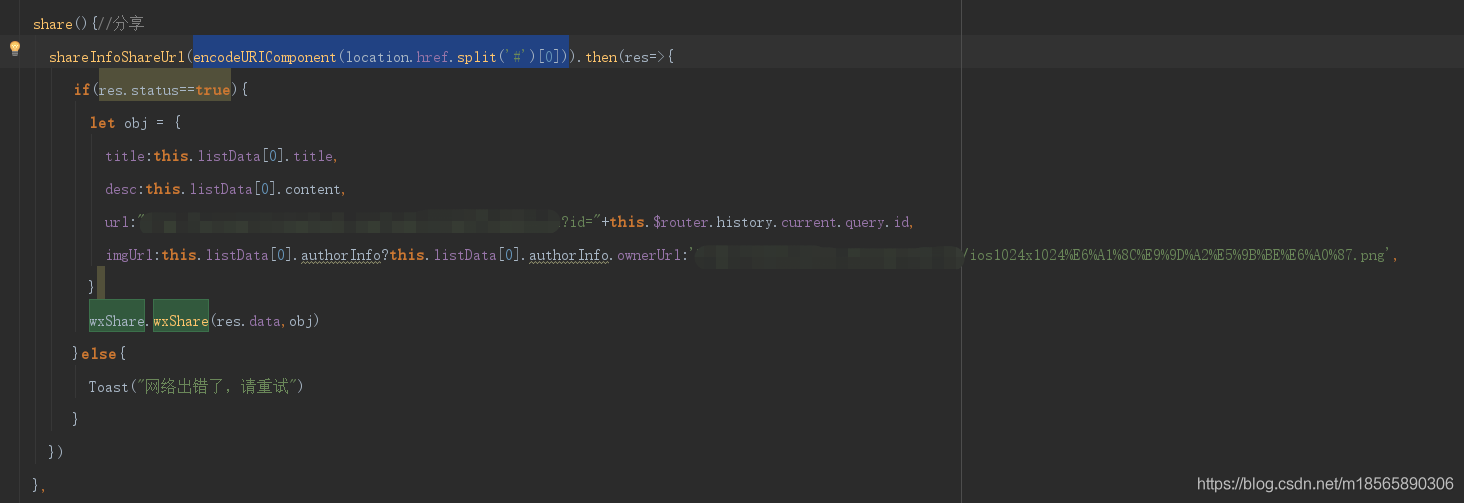Click the desc:this.listData[0].content line

coord(225,189)
